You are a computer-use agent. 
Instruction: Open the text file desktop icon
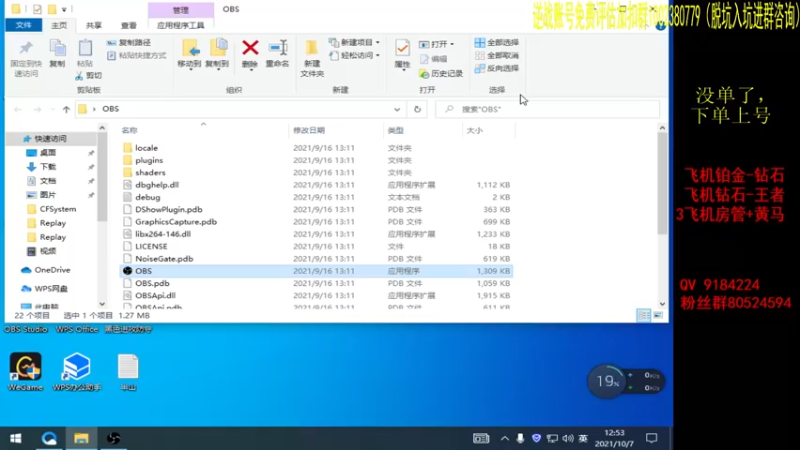128,371
